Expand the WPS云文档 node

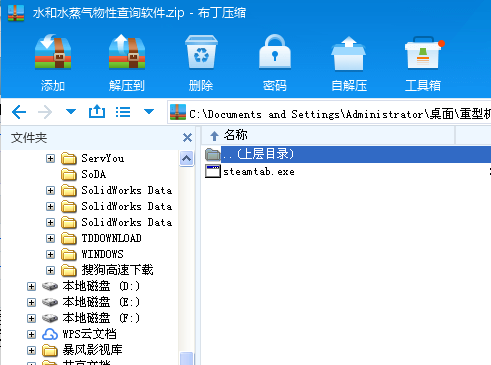pyautogui.click(x=31, y=334)
